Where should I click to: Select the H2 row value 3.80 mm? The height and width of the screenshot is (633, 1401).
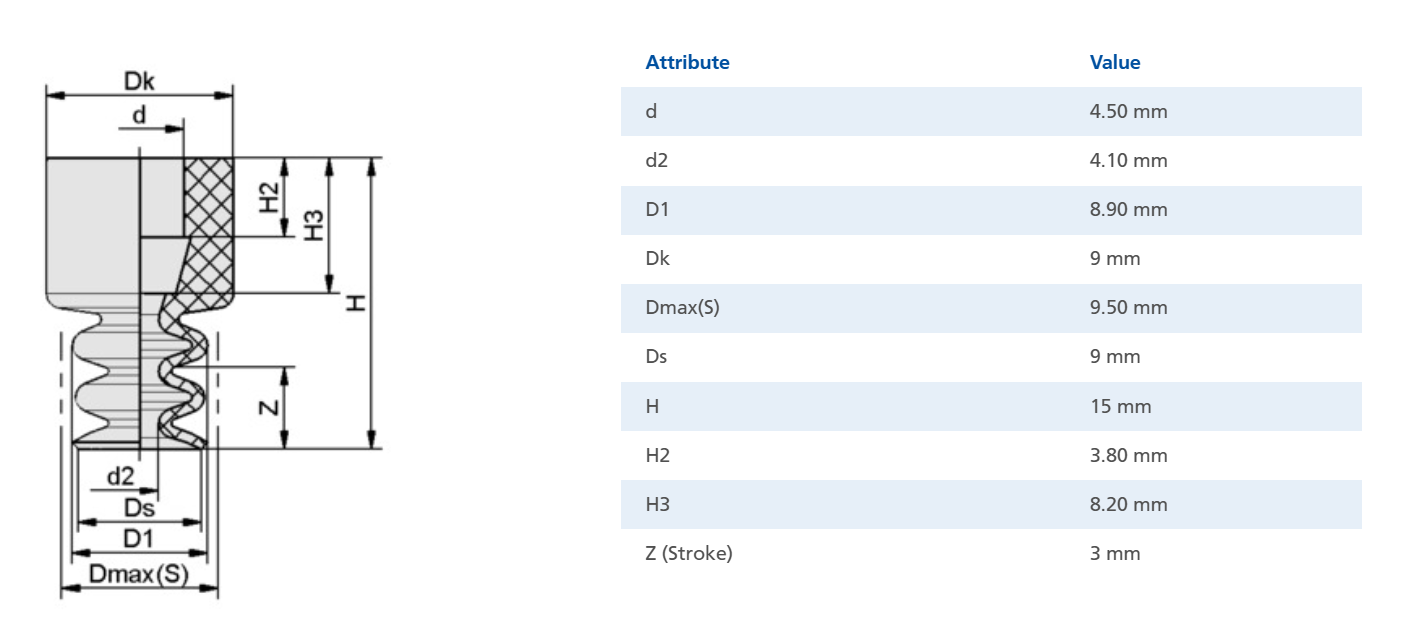1128,455
